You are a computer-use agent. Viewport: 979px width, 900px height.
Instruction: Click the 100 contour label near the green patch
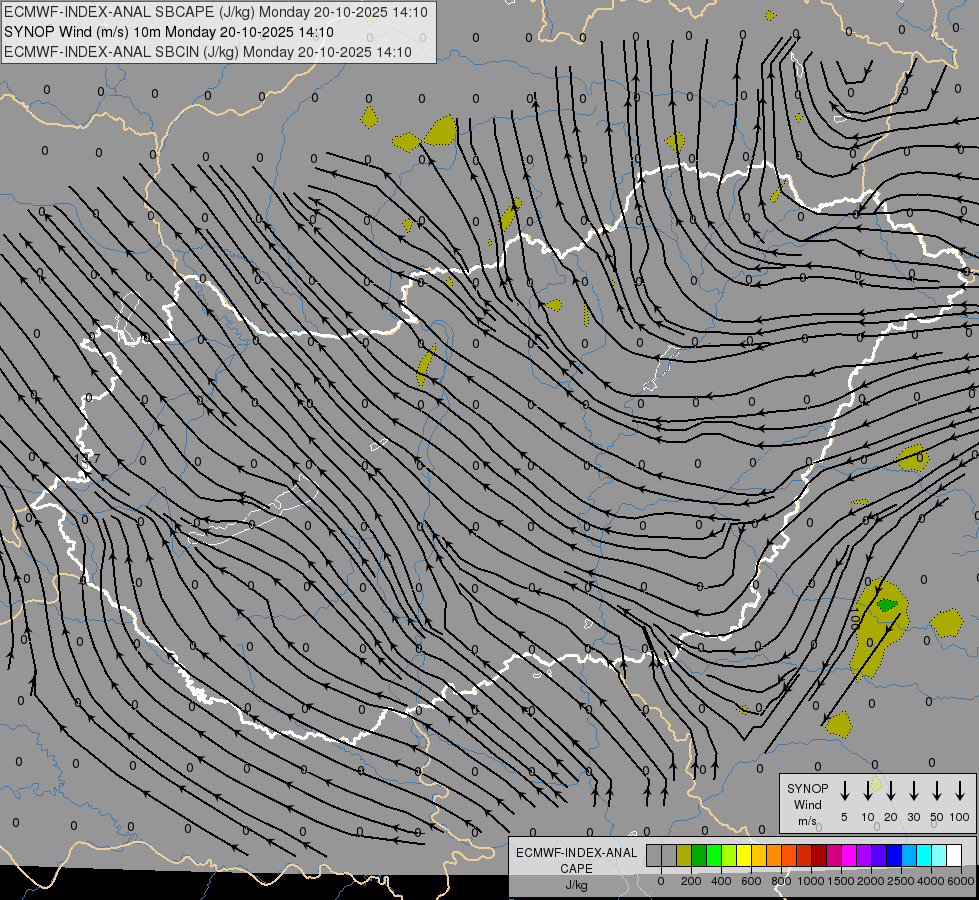856,620
